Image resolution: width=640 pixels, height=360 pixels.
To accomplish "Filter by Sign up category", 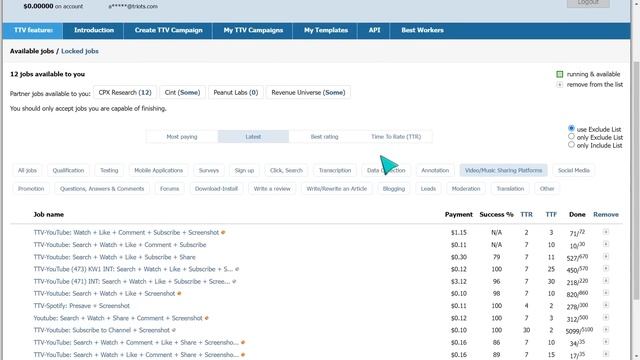I will coord(244,170).
